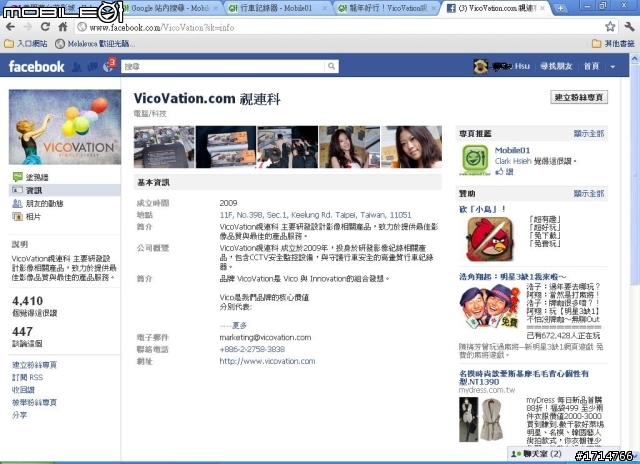Reload the page with refresh icon
640x464 pixels.
pos(45,27)
